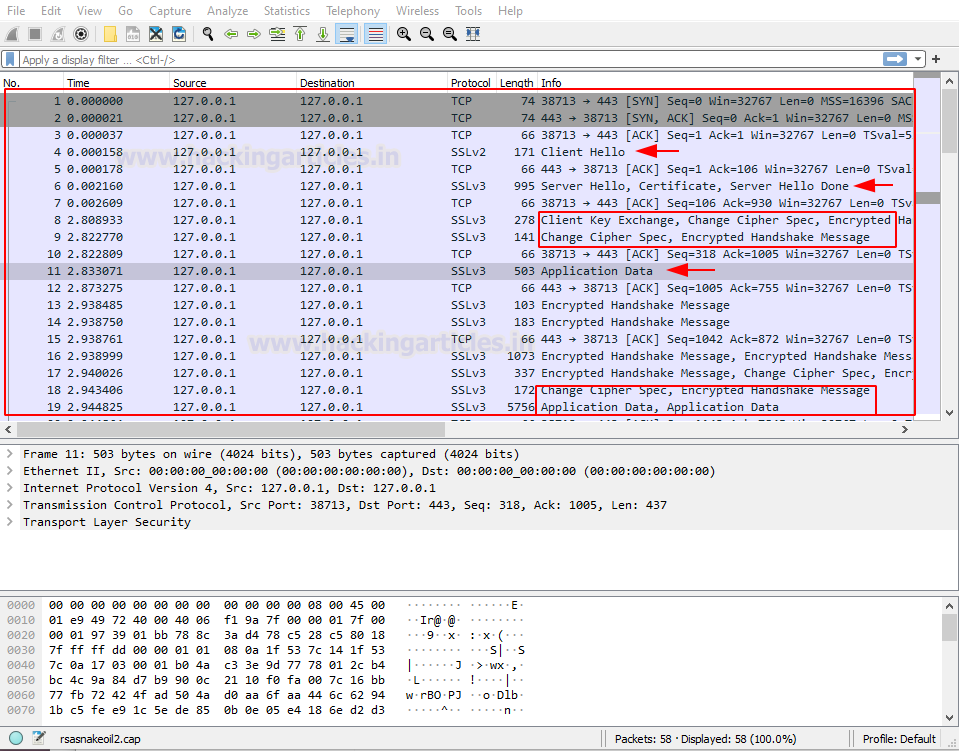Open the Telephony menu
The image size is (959, 751).
353,11
